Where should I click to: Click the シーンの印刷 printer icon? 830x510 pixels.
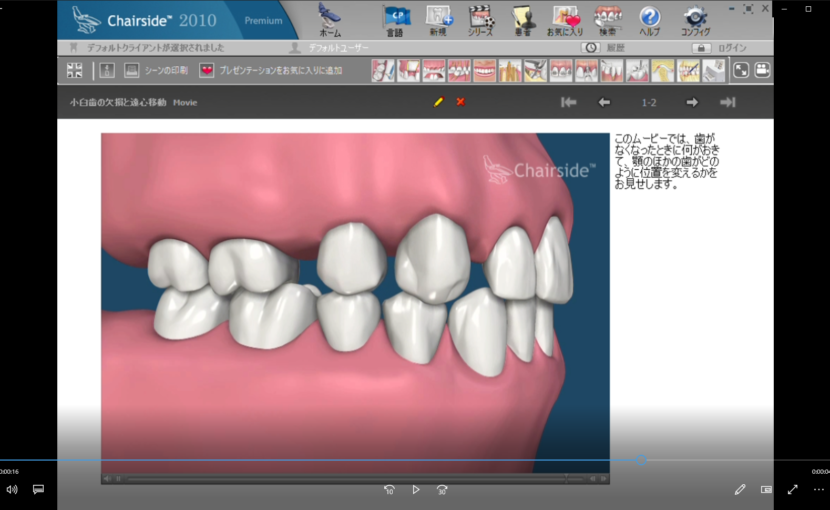(x=131, y=70)
